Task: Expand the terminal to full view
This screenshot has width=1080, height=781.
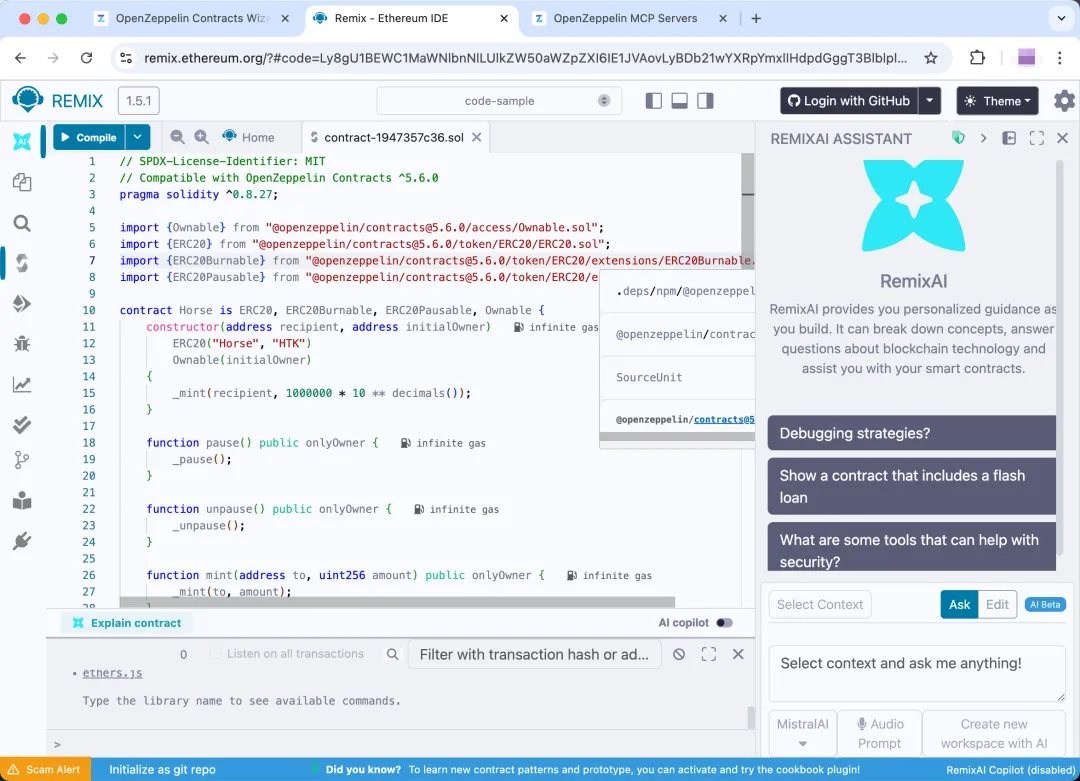Action: tap(709, 654)
